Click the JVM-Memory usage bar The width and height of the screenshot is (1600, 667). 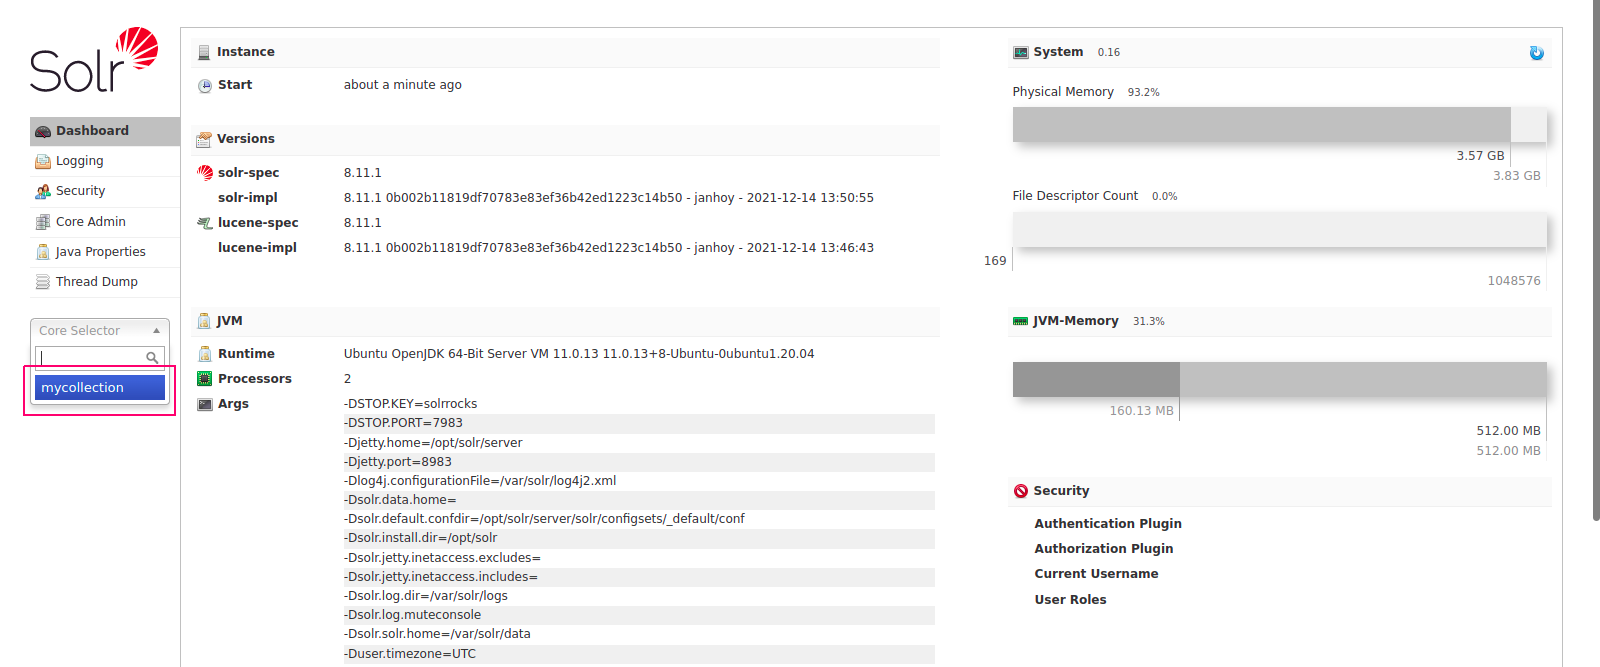click(1279, 380)
